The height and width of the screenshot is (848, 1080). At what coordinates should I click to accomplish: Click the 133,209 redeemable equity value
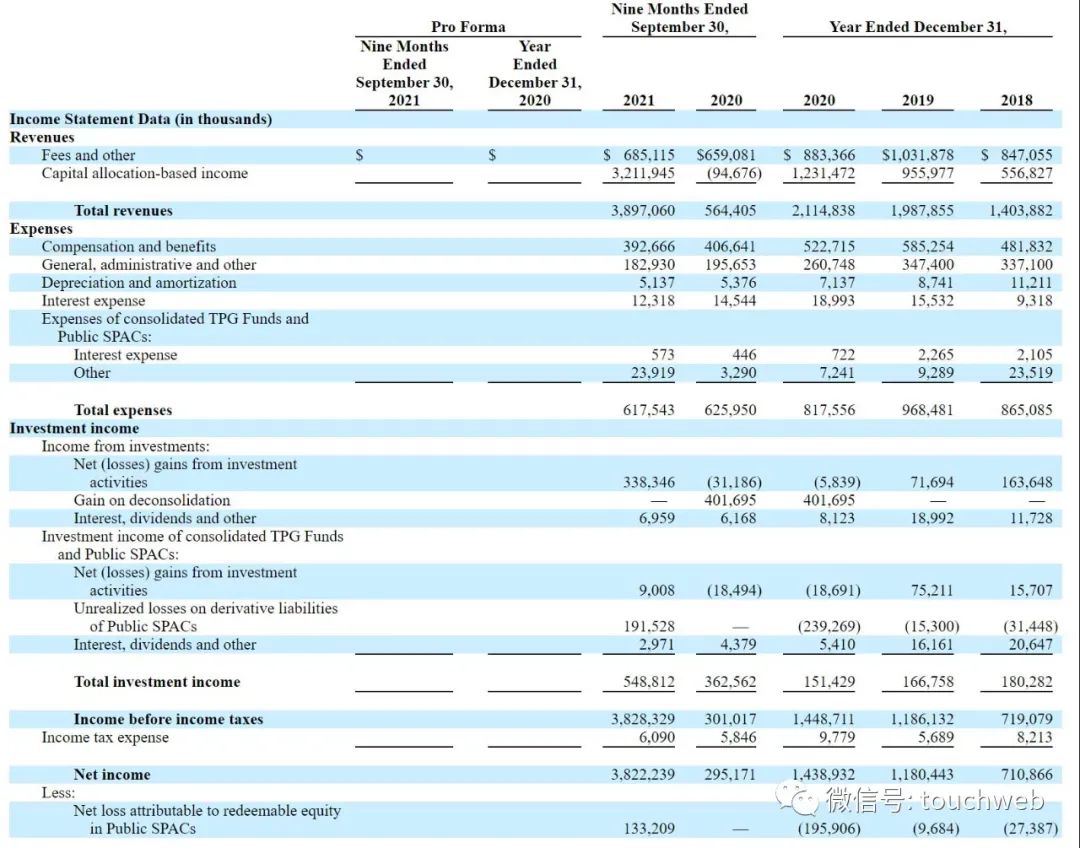pos(649,829)
